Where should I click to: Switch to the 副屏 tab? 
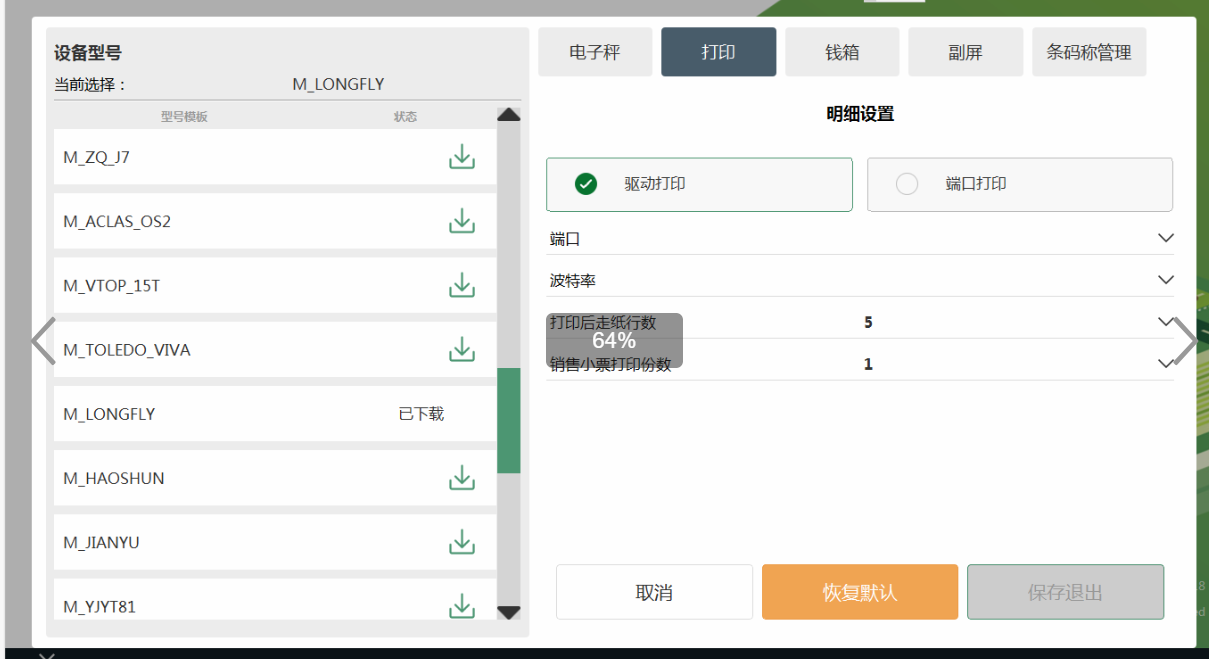pyautogui.click(x=965, y=52)
